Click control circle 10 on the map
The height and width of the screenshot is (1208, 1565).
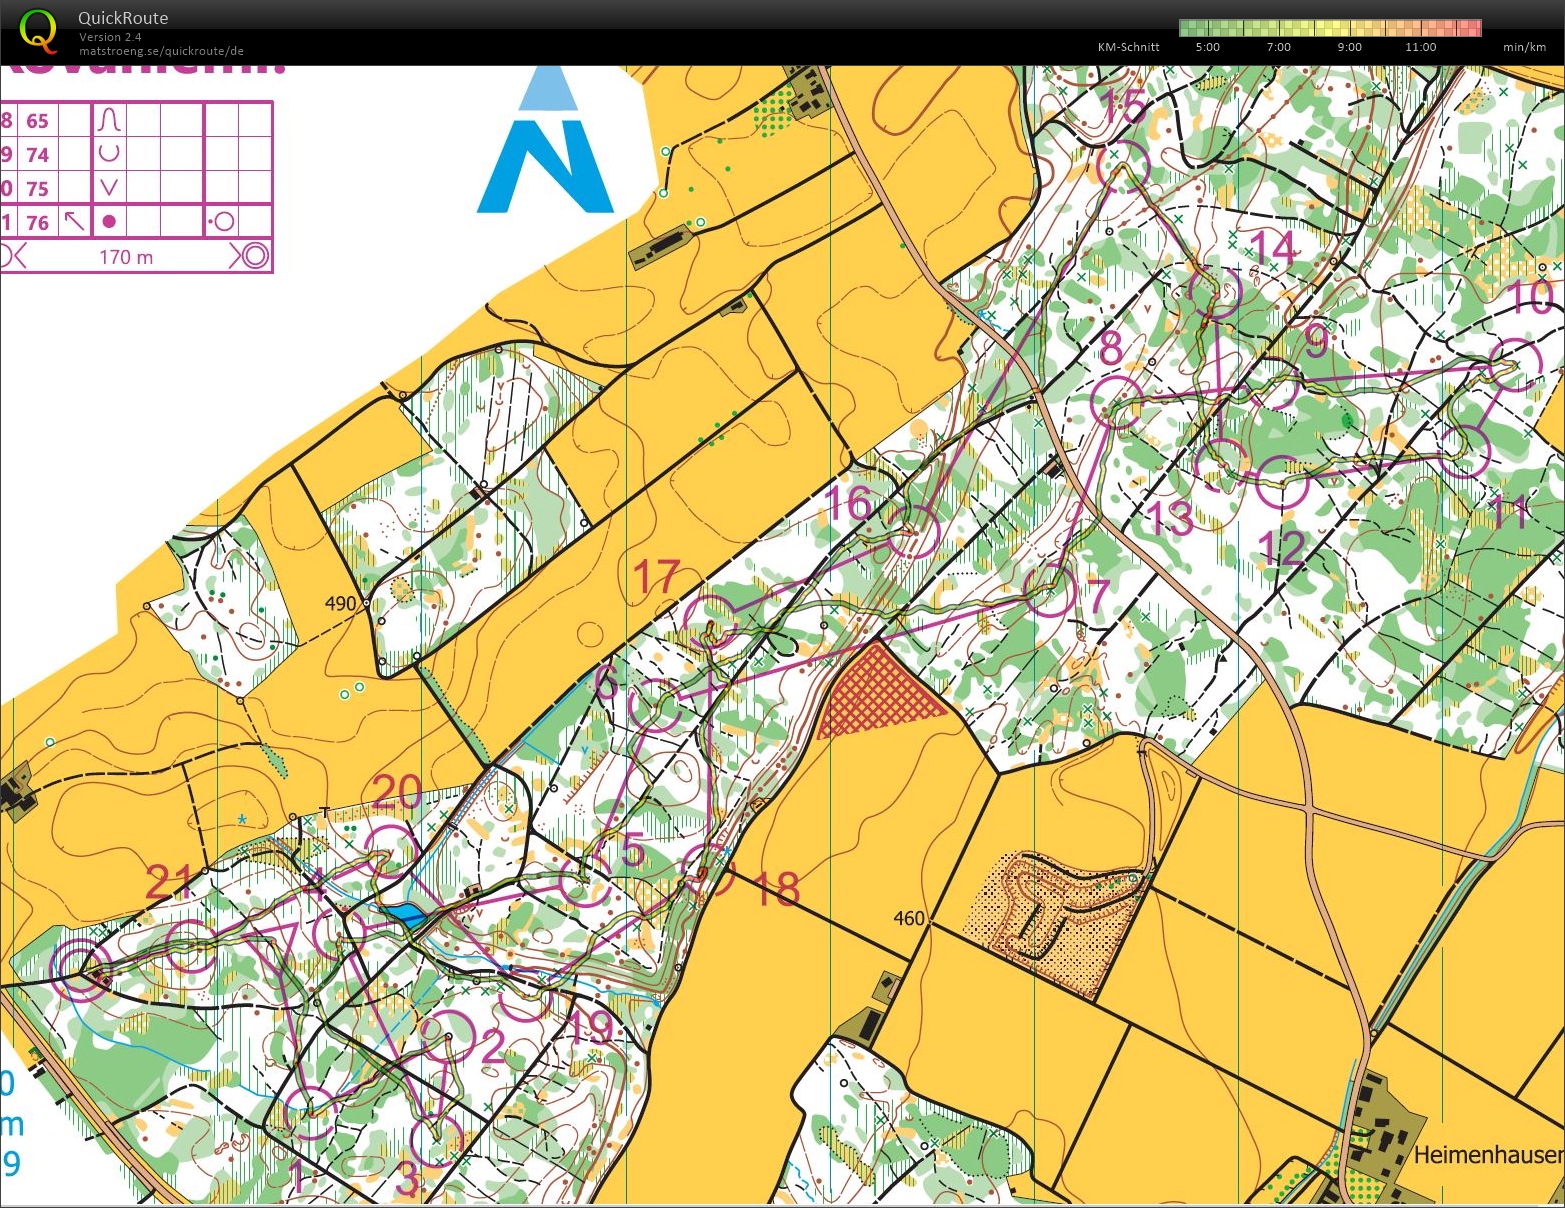(1515, 365)
